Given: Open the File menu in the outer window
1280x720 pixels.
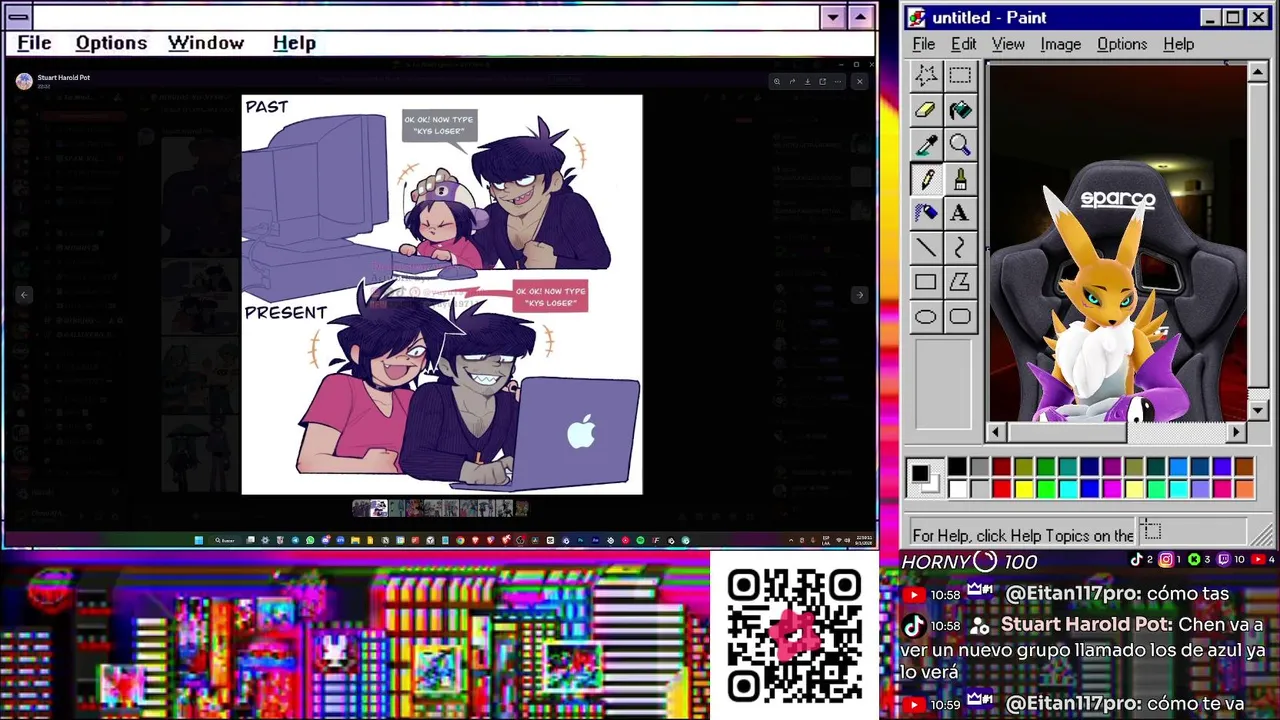Looking at the screenshot, I should pyautogui.click(x=34, y=43).
